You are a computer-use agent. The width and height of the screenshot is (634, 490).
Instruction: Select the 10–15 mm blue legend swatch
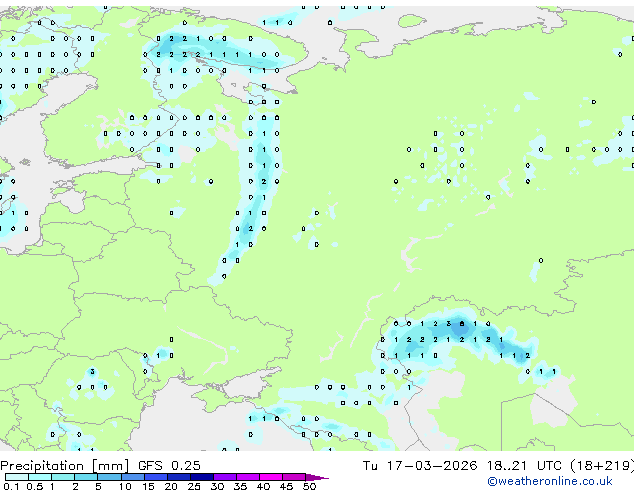click(132, 477)
